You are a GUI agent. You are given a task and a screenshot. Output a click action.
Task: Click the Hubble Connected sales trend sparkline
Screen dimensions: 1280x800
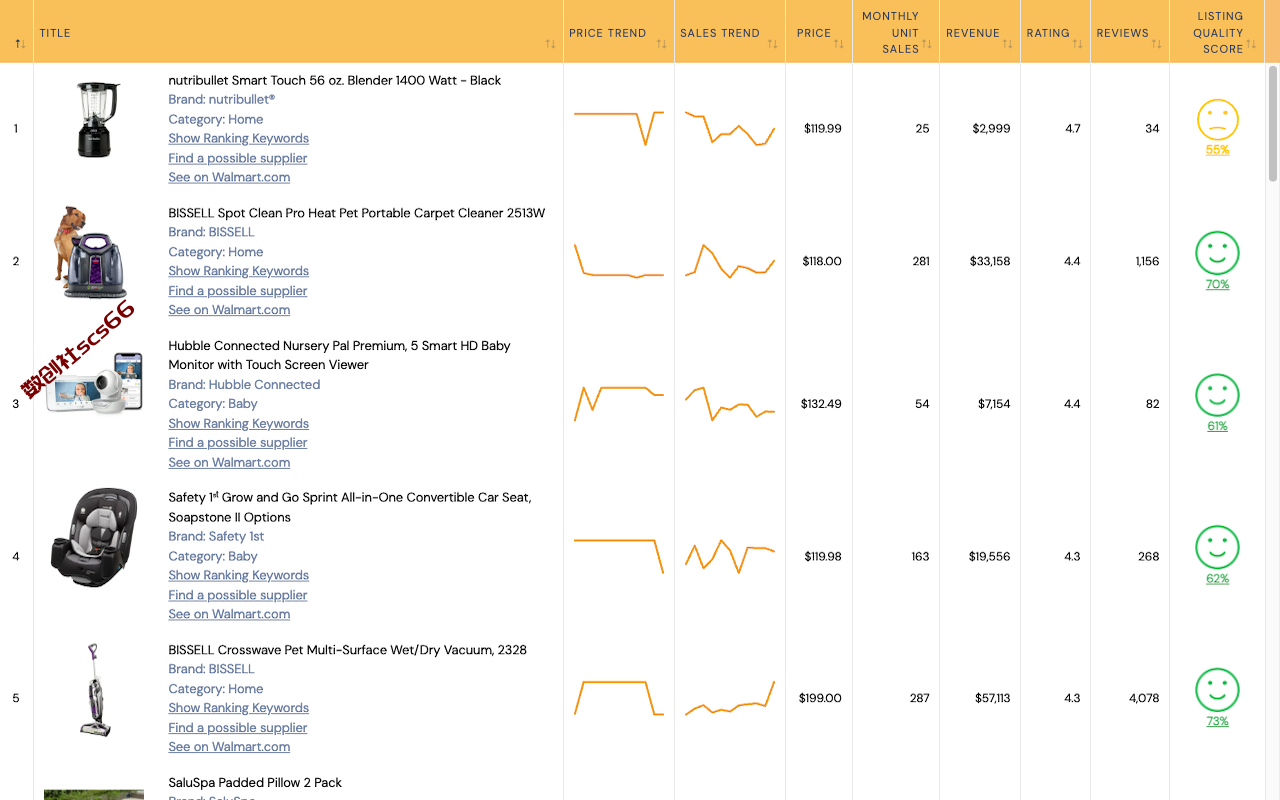pyautogui.click(x=730, y=403)
